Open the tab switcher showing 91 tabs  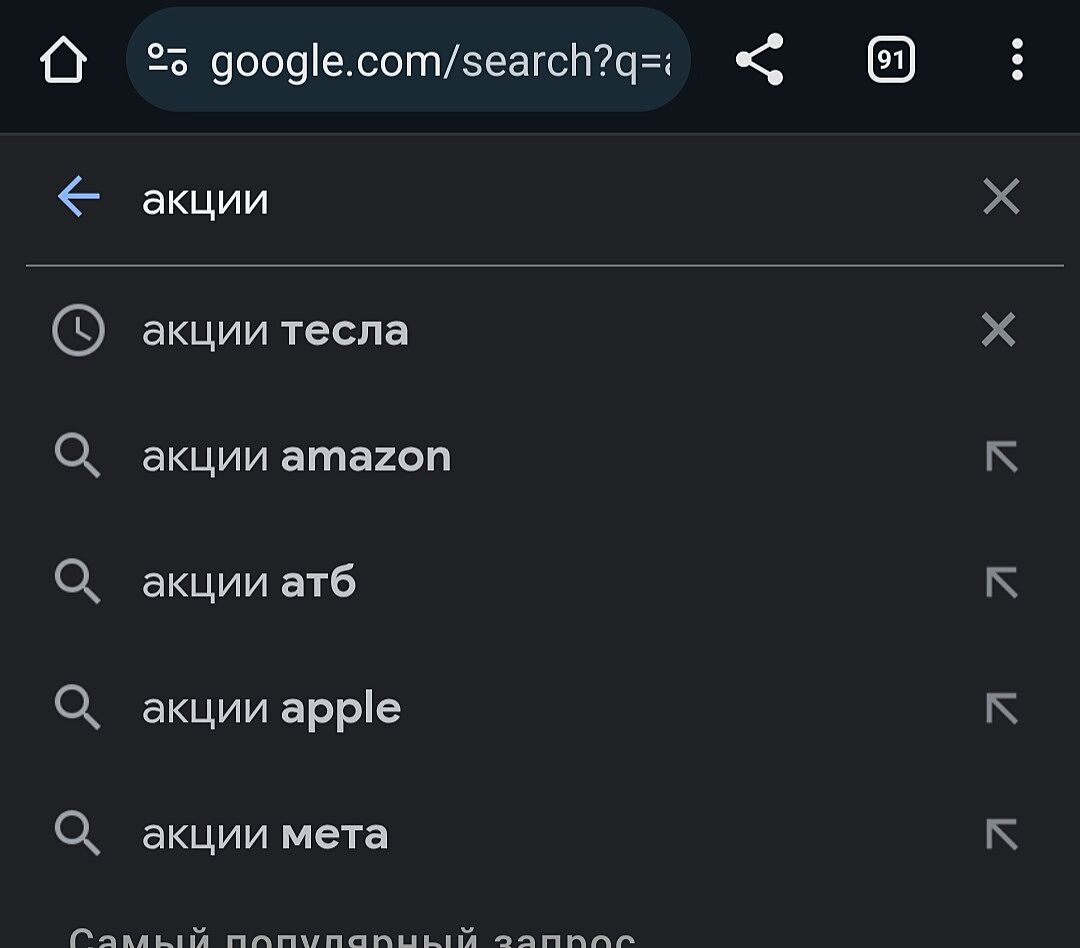point(890,61)
